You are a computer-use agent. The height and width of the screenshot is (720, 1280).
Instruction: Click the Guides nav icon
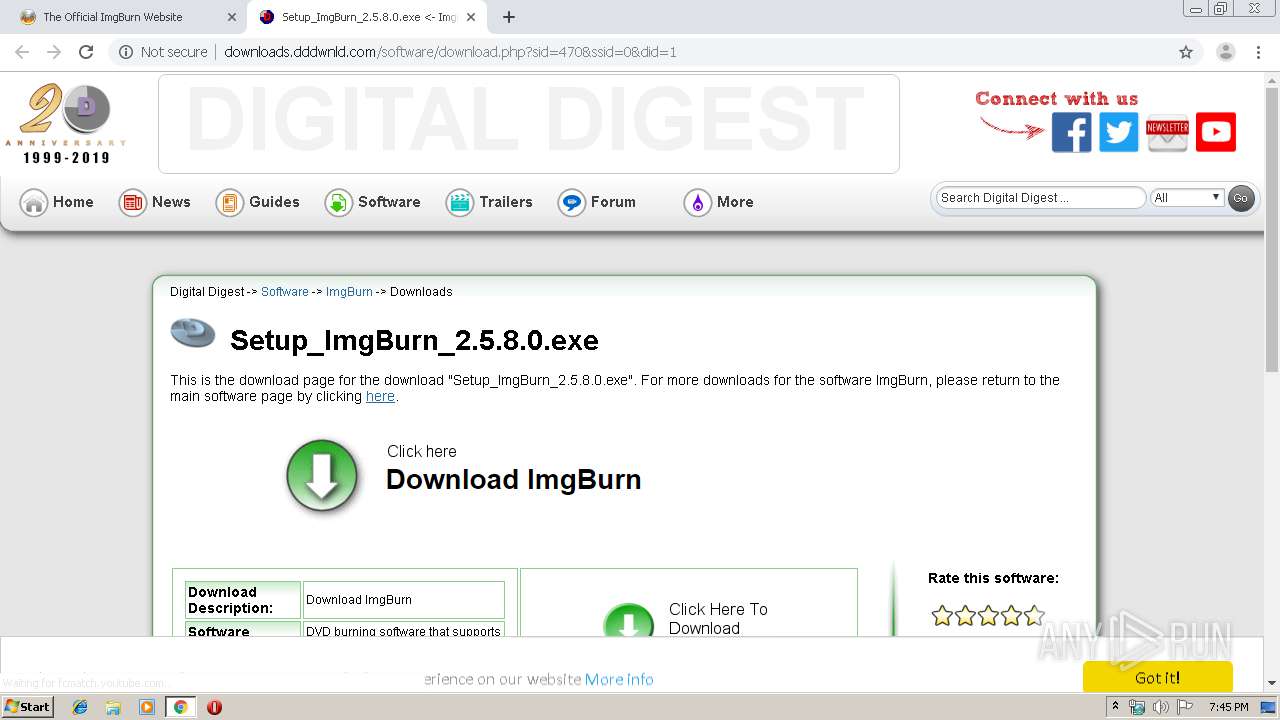pyautogui.click(x=229, y=203)
